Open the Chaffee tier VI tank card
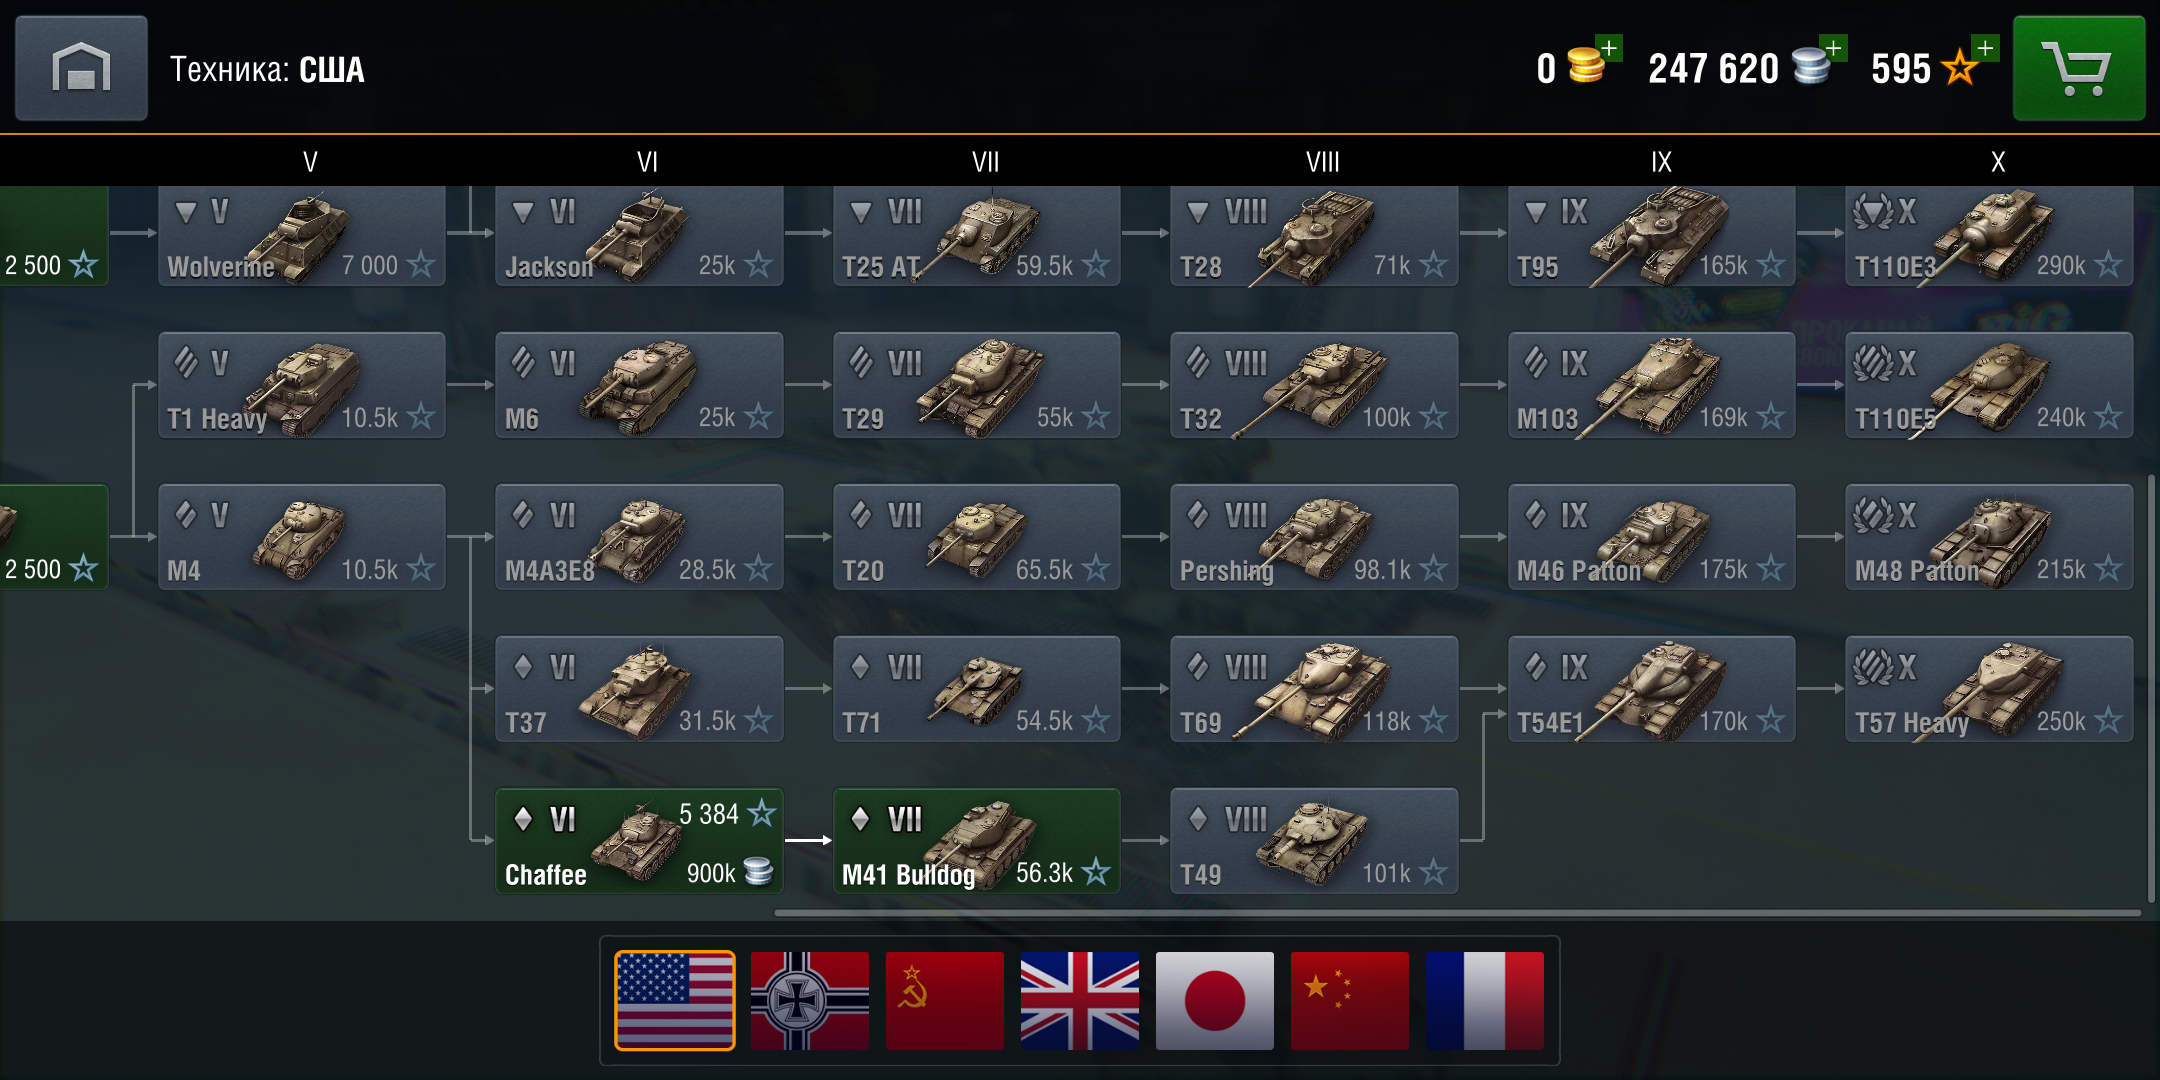The image size is (2160, 1080). point(639,841)
